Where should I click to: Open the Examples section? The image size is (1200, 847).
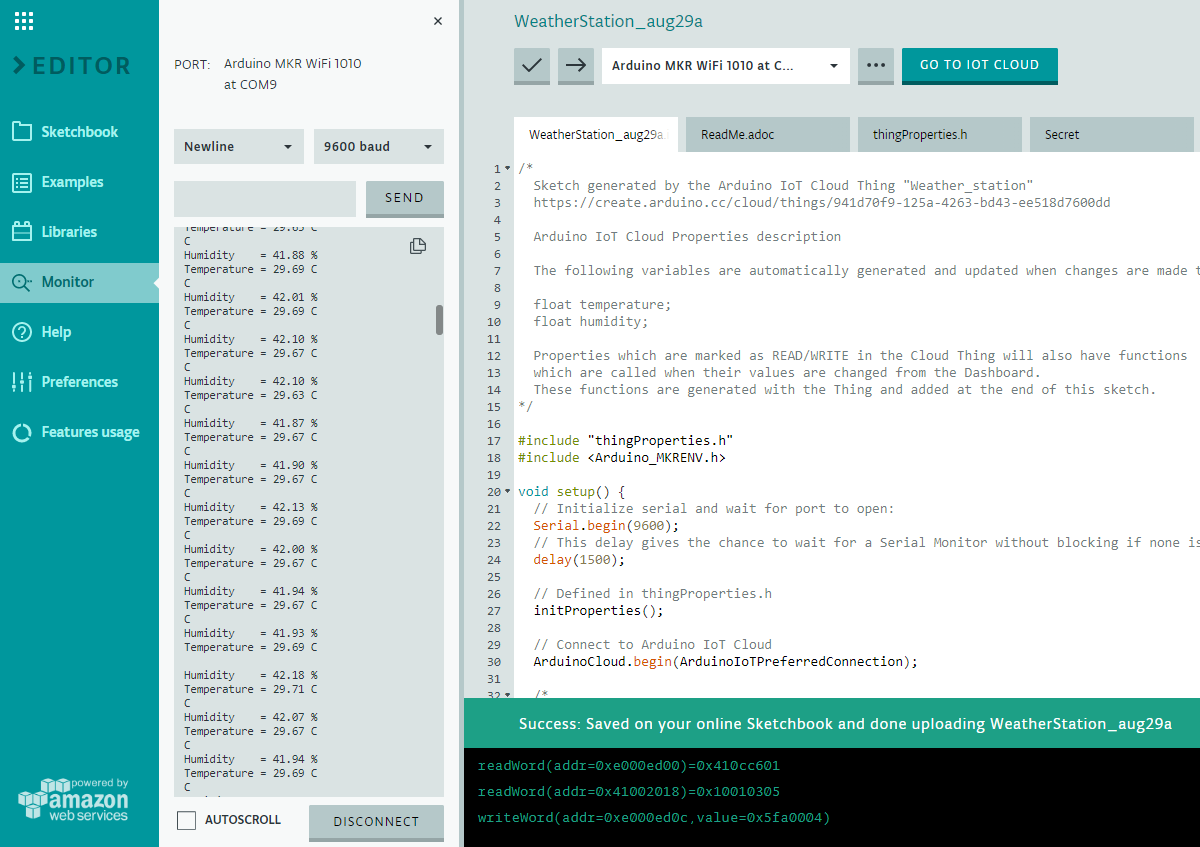tap(72, 182)
